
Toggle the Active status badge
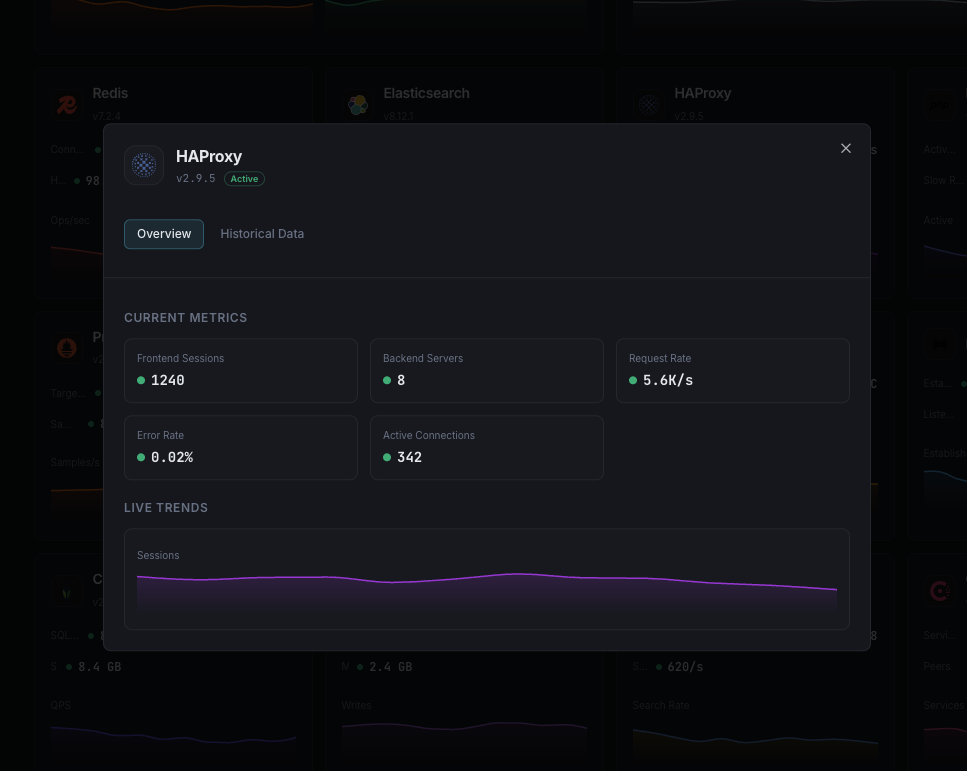click(x=244, y=179)
